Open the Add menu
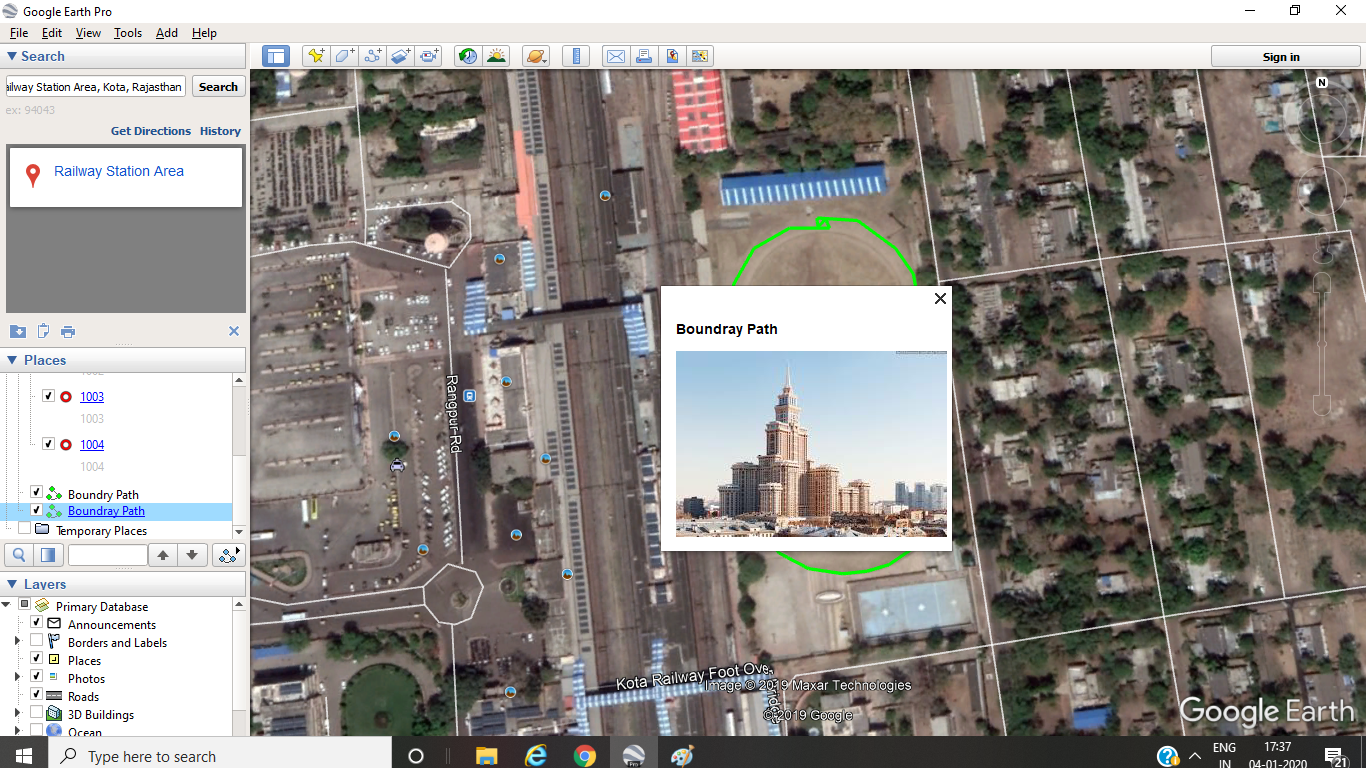1366x768 pixels. pos(166,33)
